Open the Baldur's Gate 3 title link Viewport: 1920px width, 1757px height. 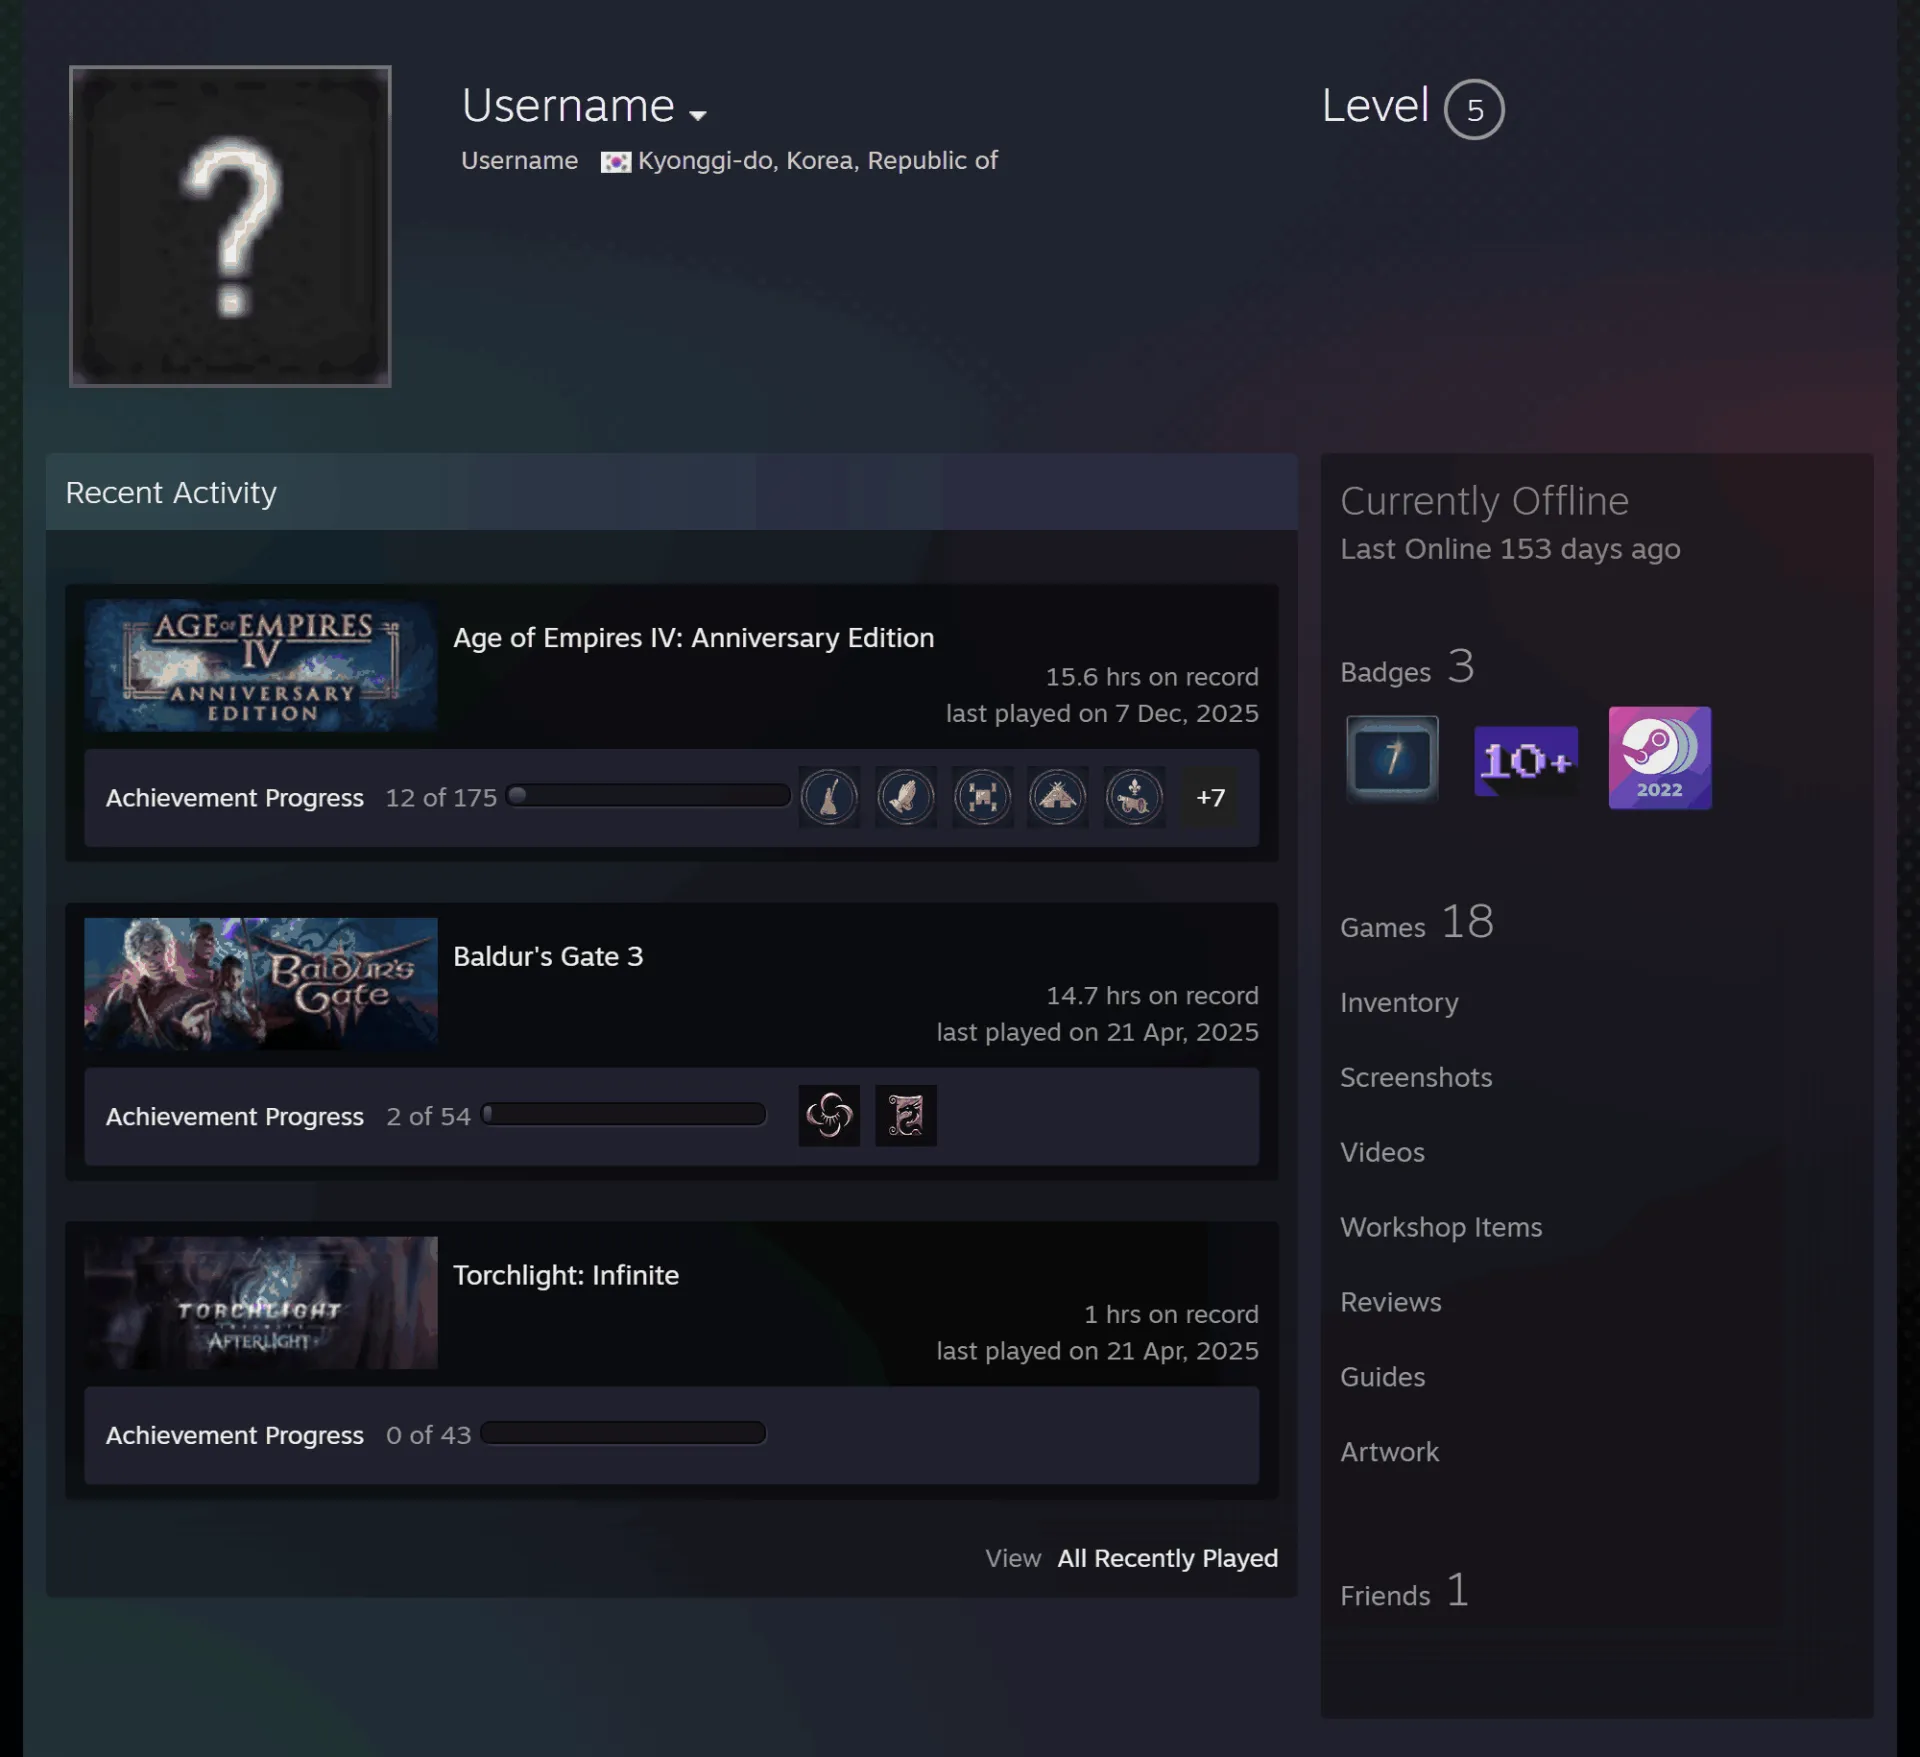click(x=548, y=957)
